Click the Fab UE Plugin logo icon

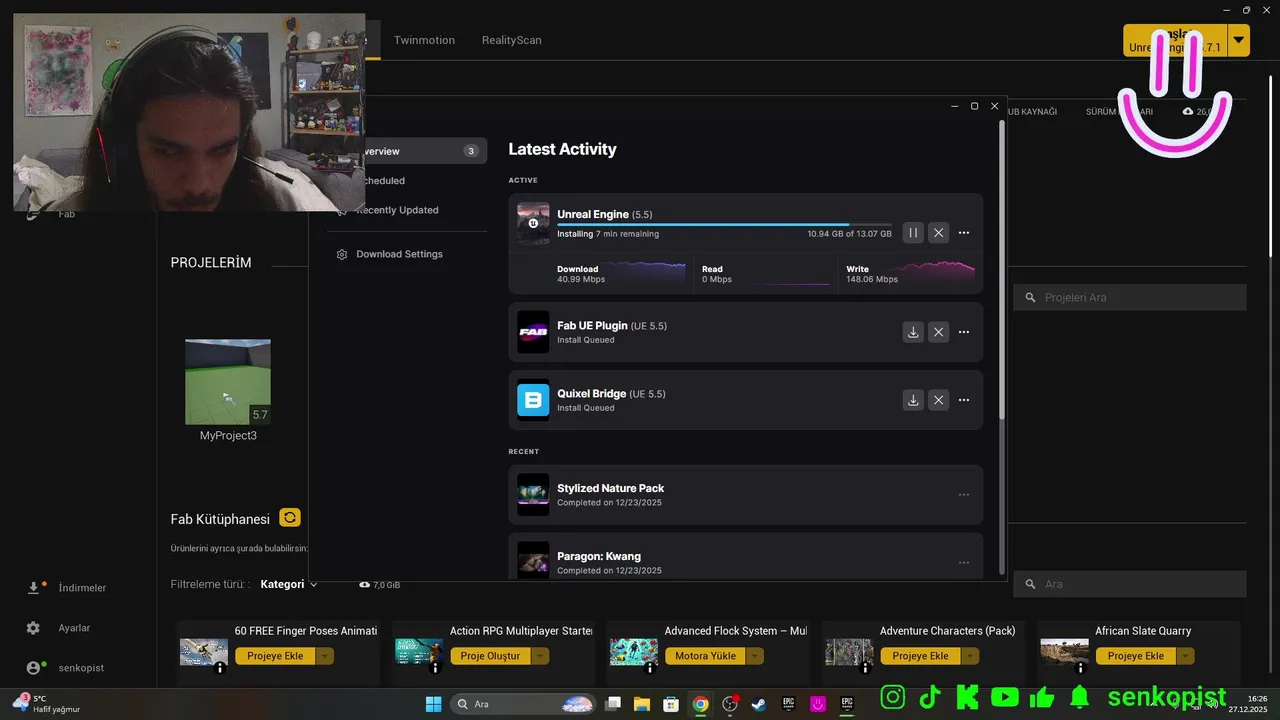click(533, 332)
